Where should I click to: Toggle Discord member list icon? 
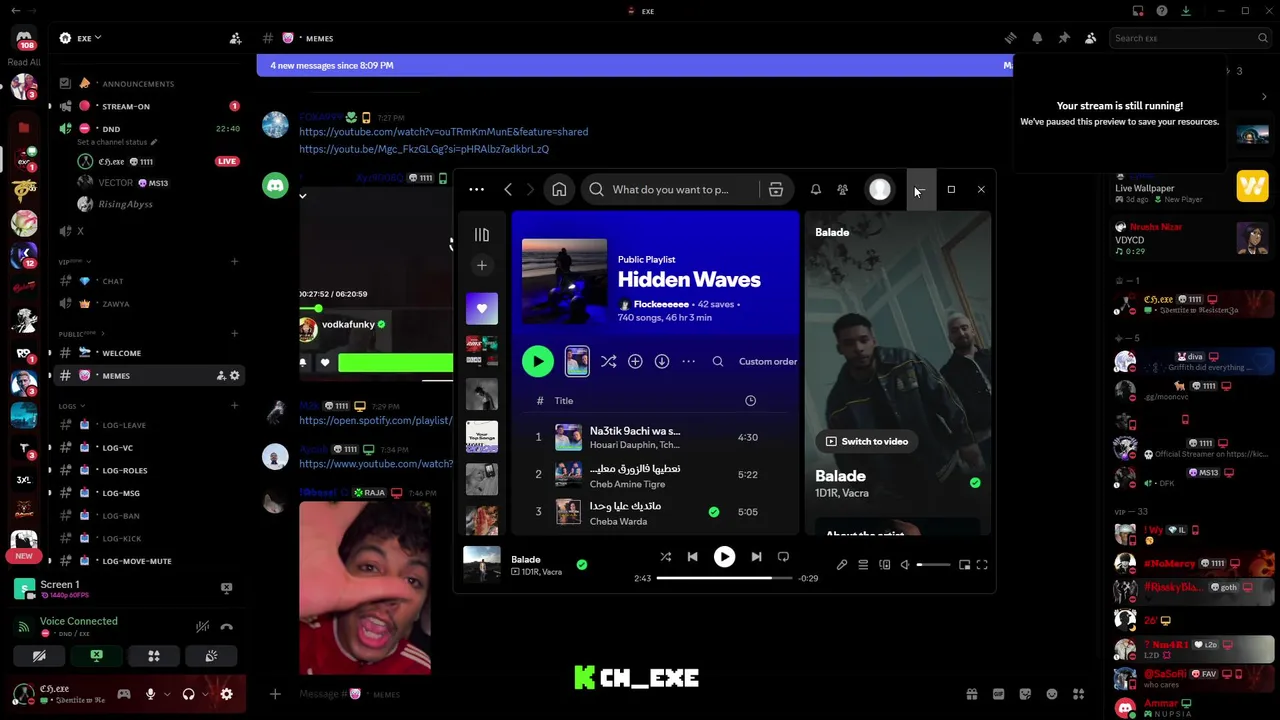click(1091, 38)
